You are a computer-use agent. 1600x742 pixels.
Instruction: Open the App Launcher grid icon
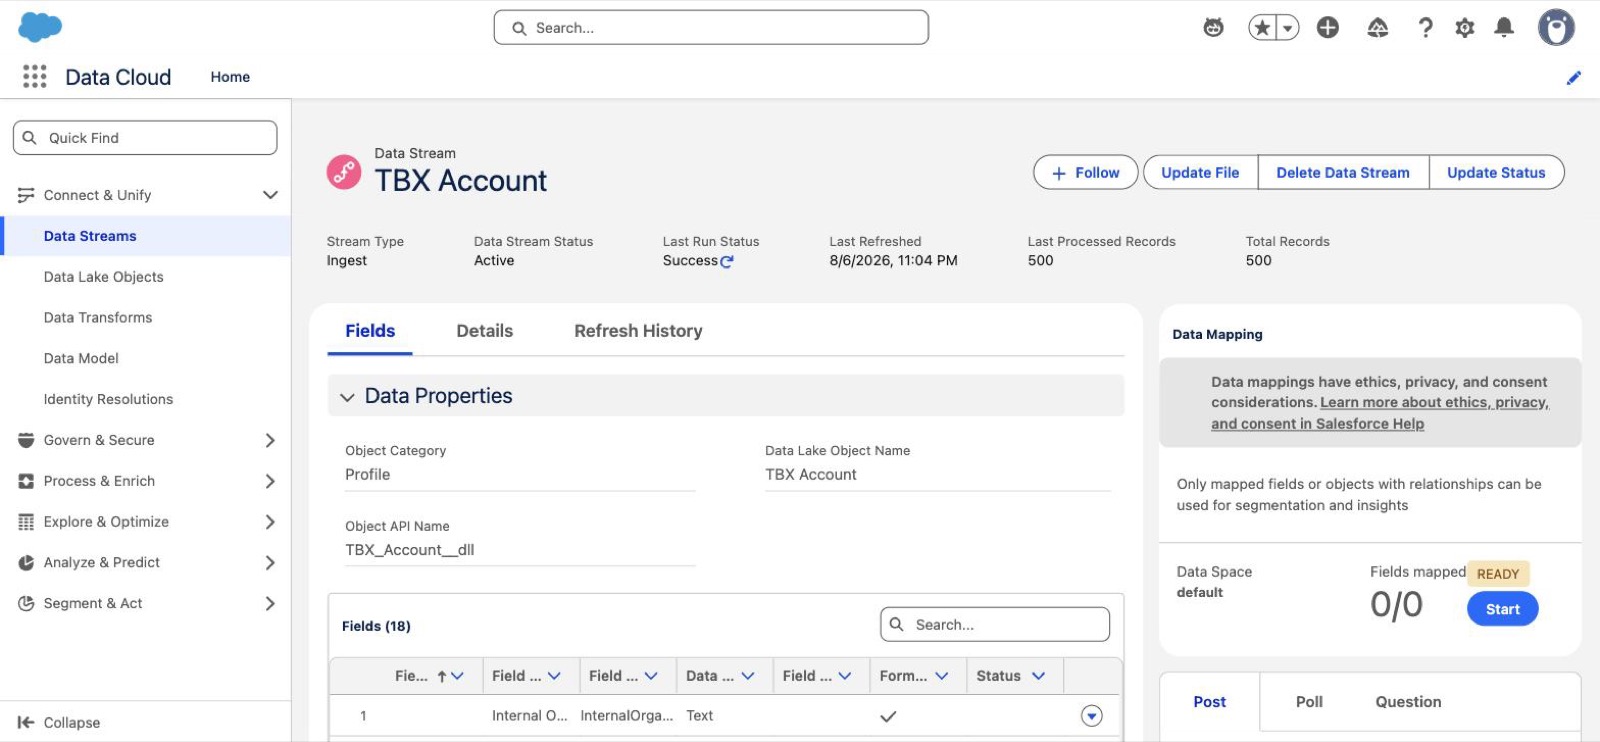[x=34, y=77]
